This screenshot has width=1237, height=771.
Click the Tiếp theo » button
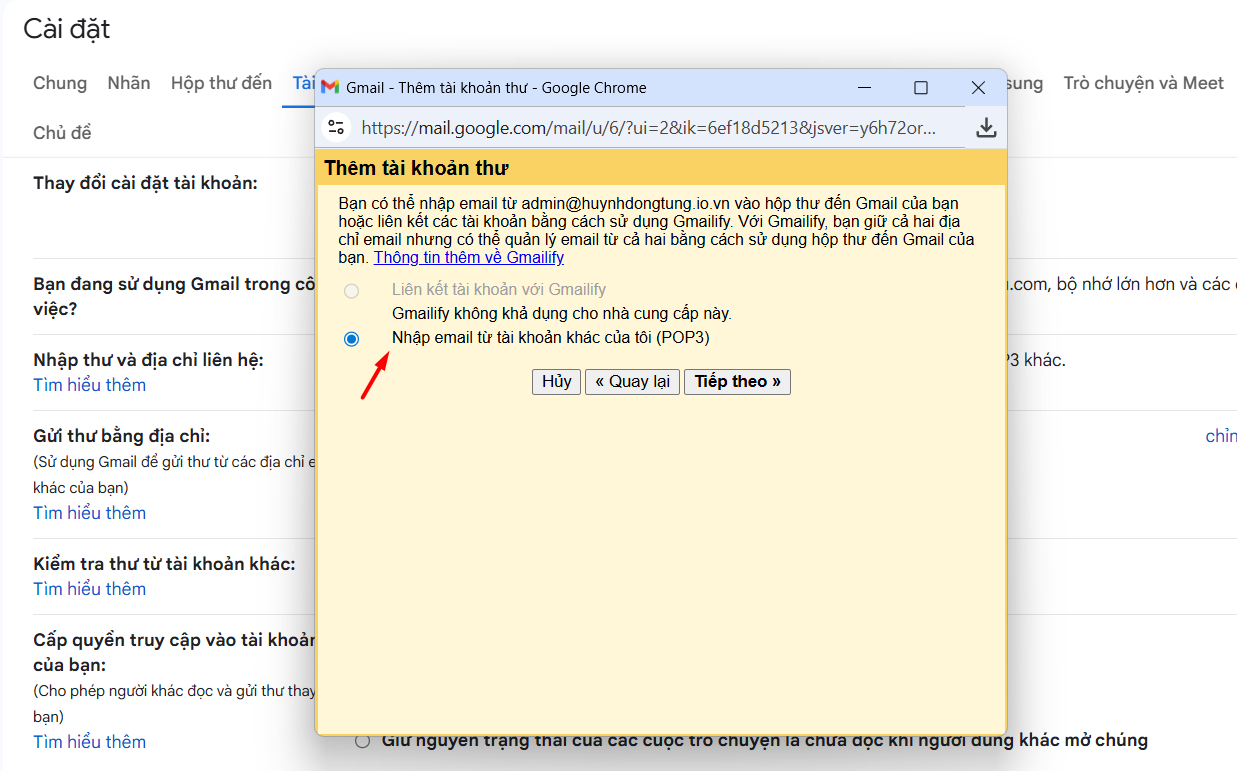point(737,382)
